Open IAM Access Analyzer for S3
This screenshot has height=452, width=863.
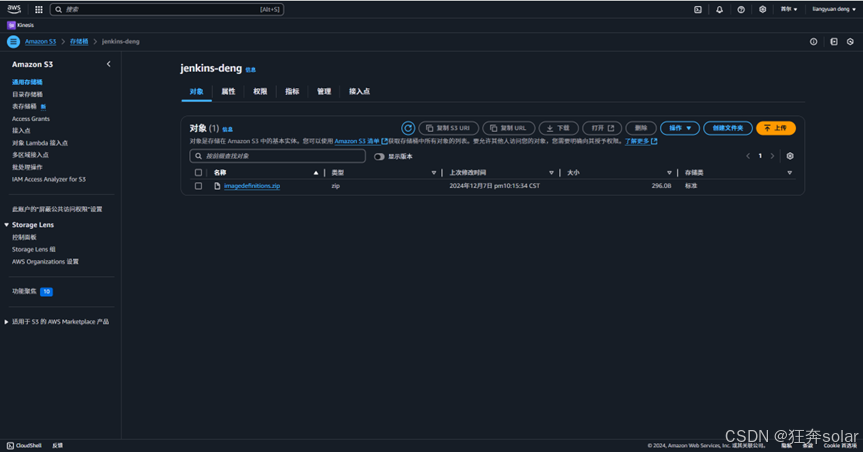click(49, 179)
